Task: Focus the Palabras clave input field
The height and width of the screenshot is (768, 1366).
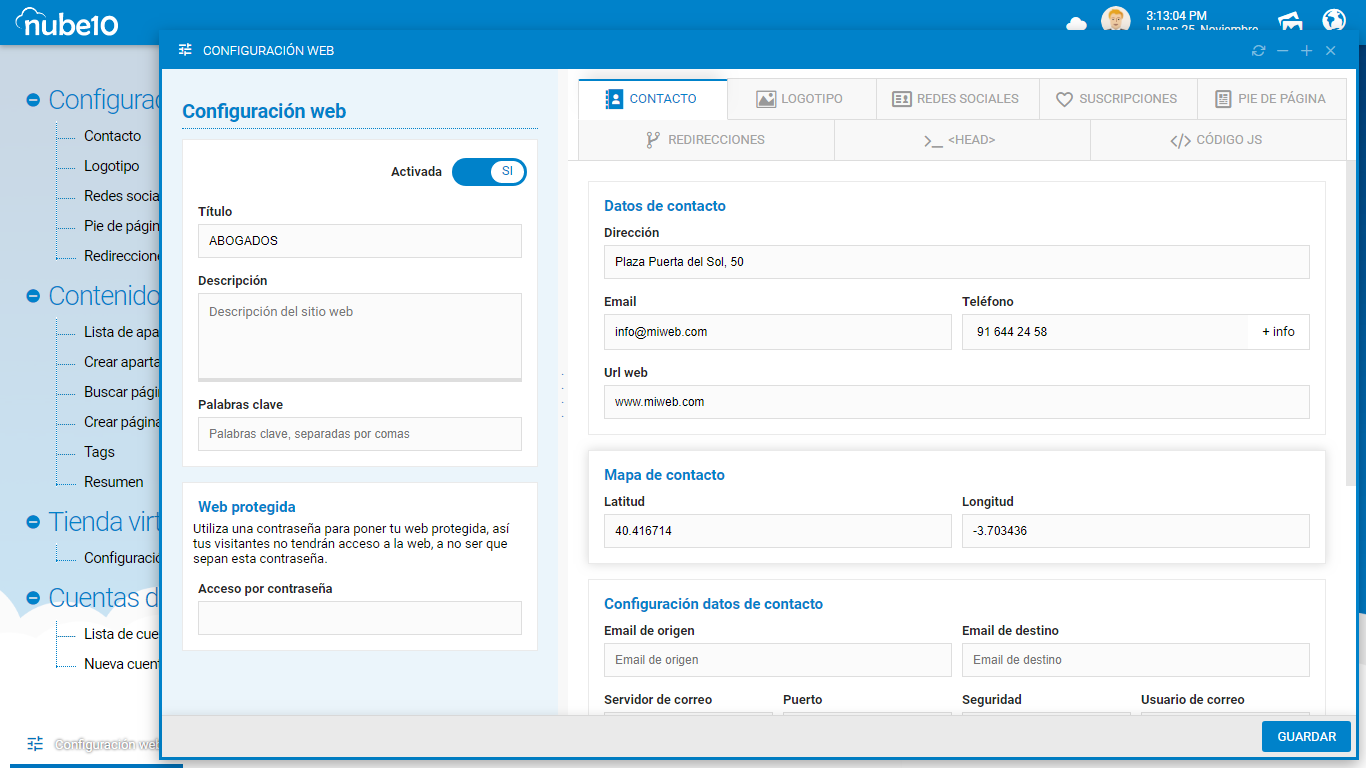Action: pos(360,434)
